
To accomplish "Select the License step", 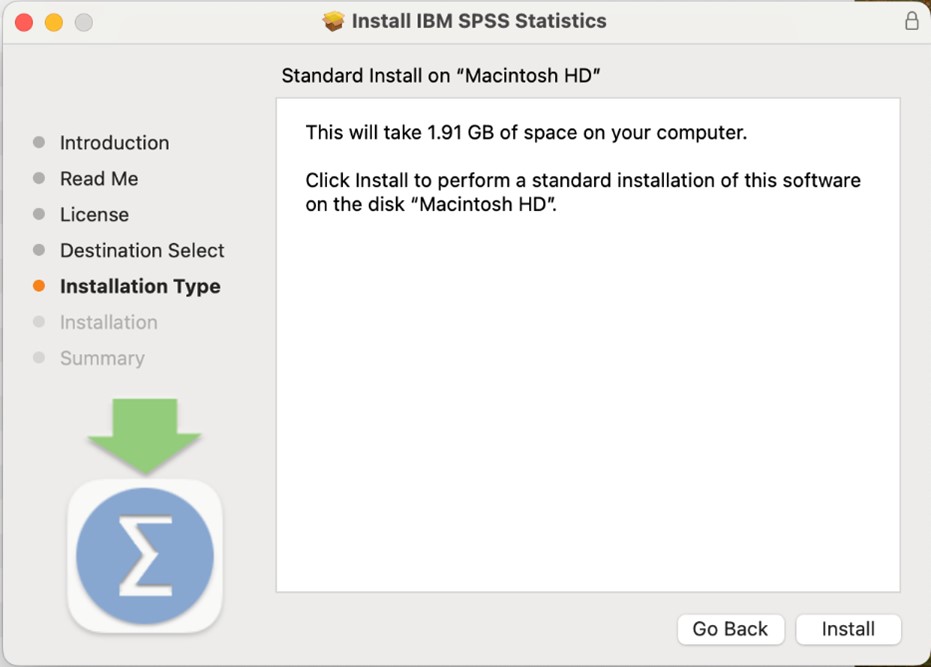I will tap(94, 215).
